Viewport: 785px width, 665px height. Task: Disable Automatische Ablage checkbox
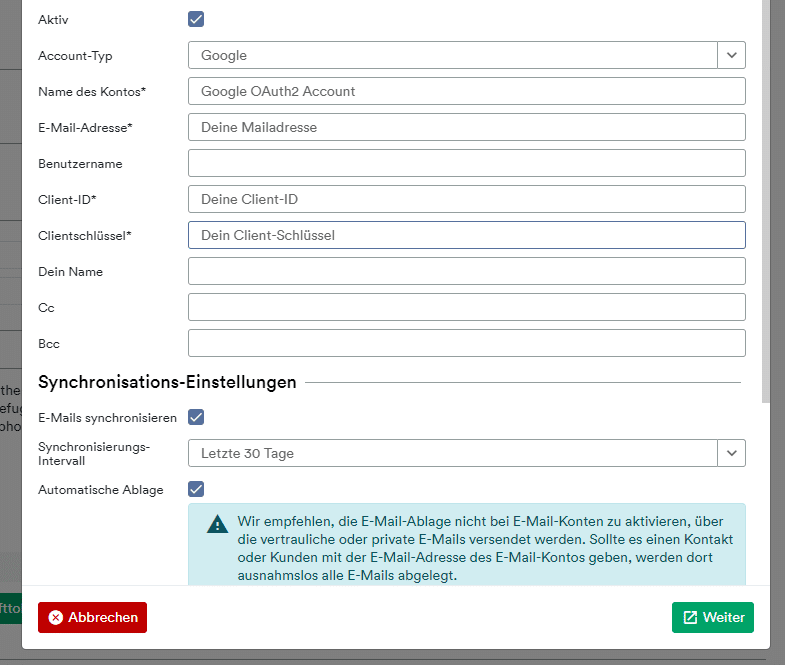[x=196, y=489]
